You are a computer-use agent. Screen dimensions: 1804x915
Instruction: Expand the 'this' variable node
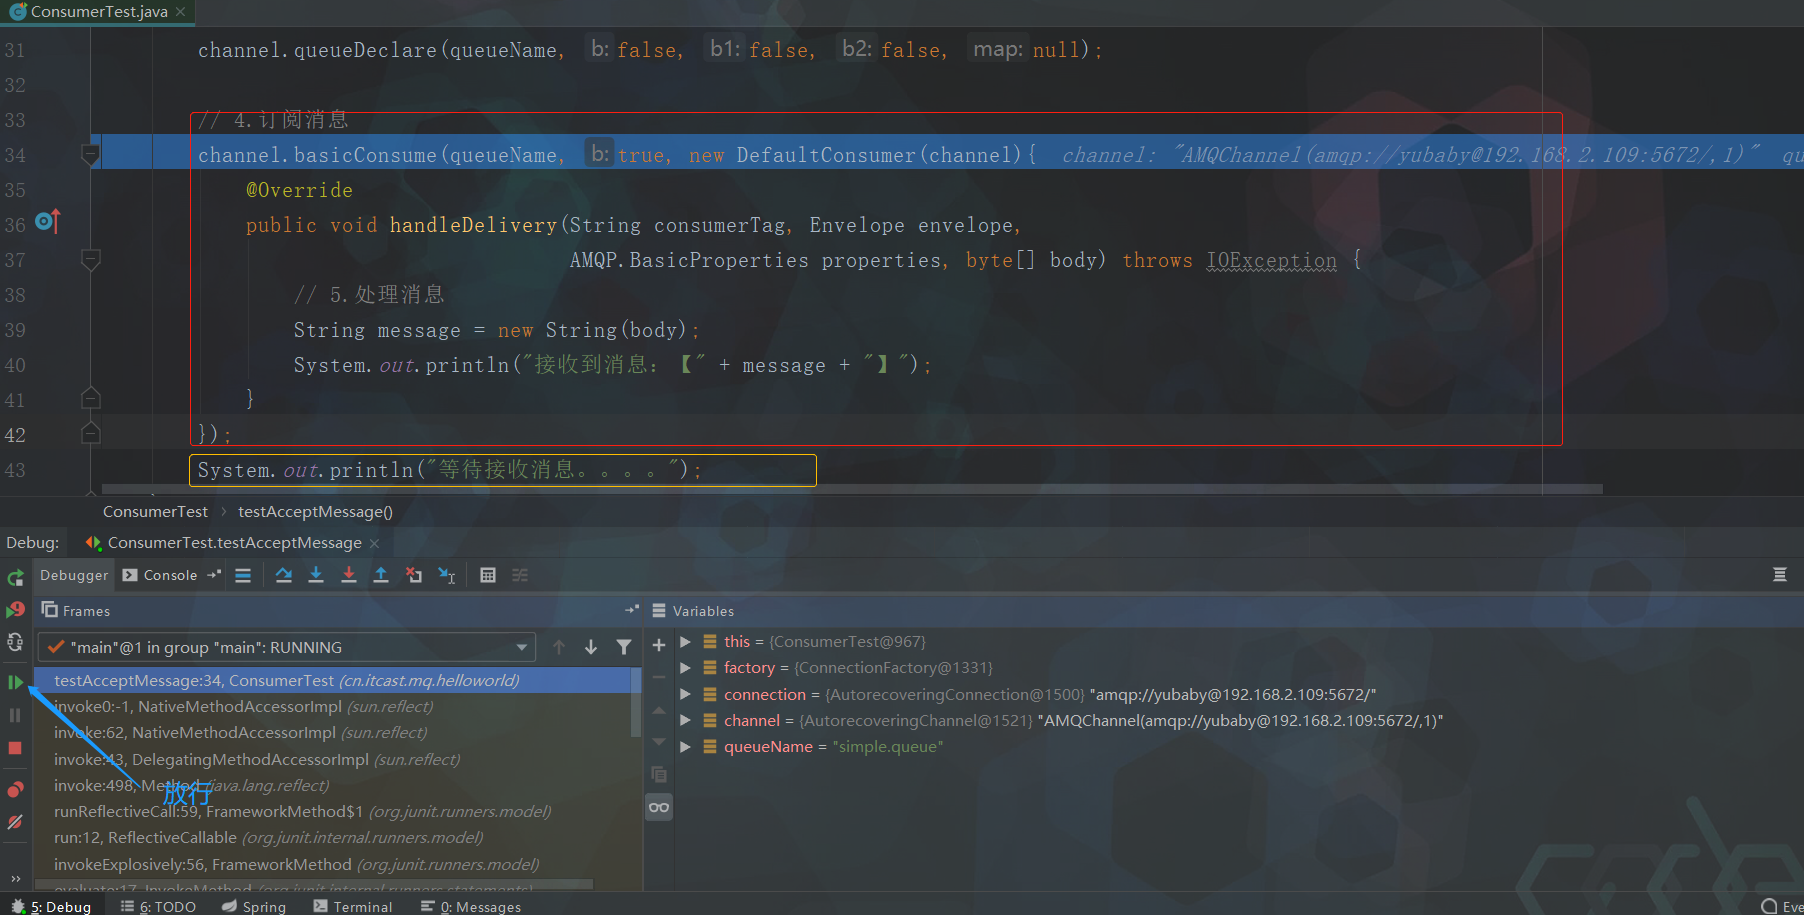coord(685,641)
